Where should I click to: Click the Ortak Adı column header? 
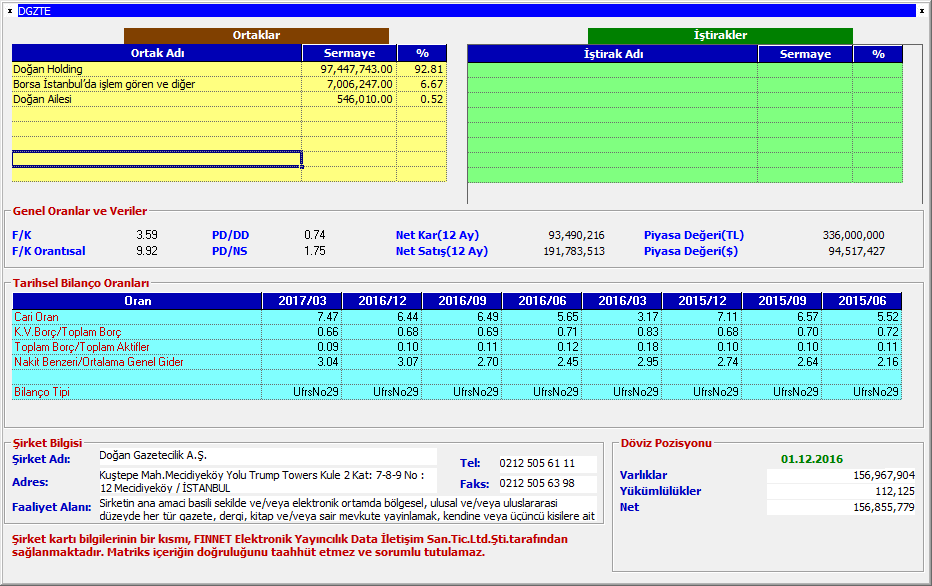(157, 53)
